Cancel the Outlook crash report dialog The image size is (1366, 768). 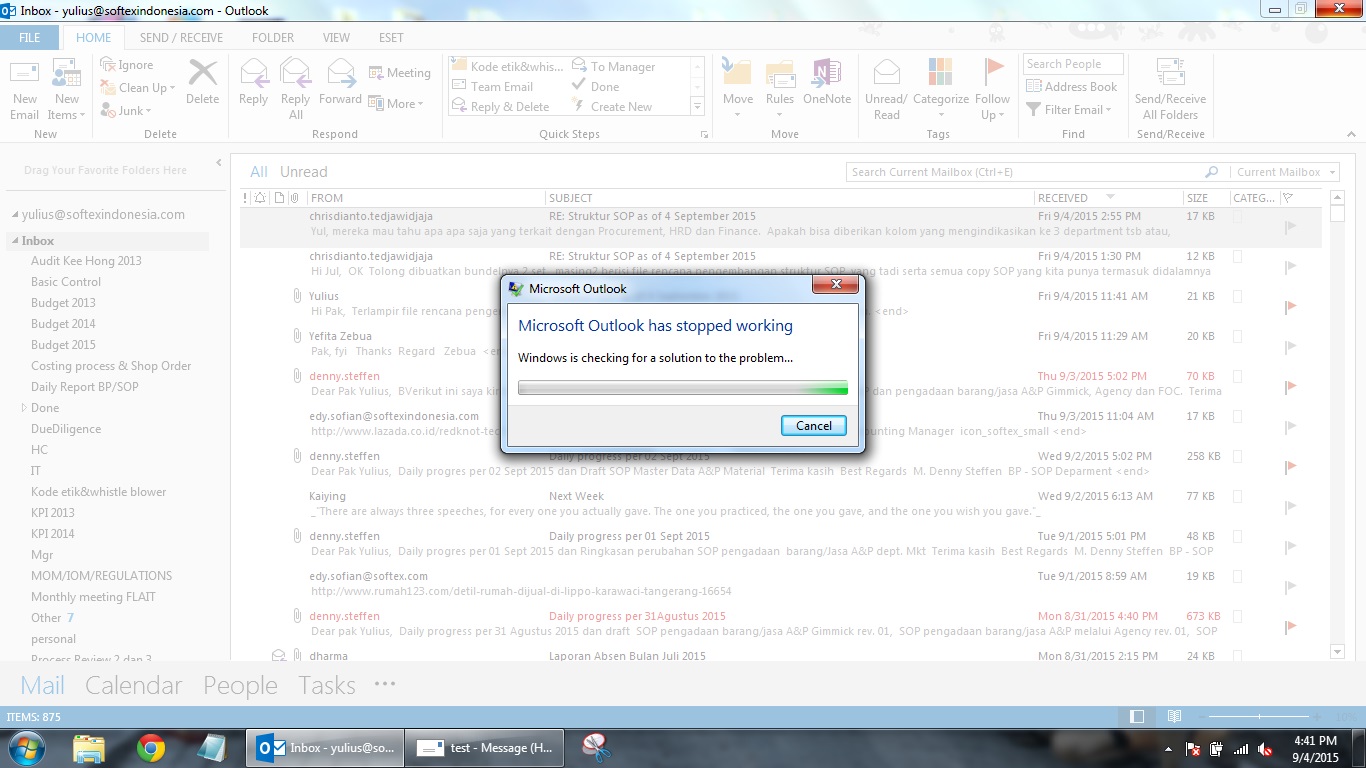pyautogui.click(x=813, y=425)
